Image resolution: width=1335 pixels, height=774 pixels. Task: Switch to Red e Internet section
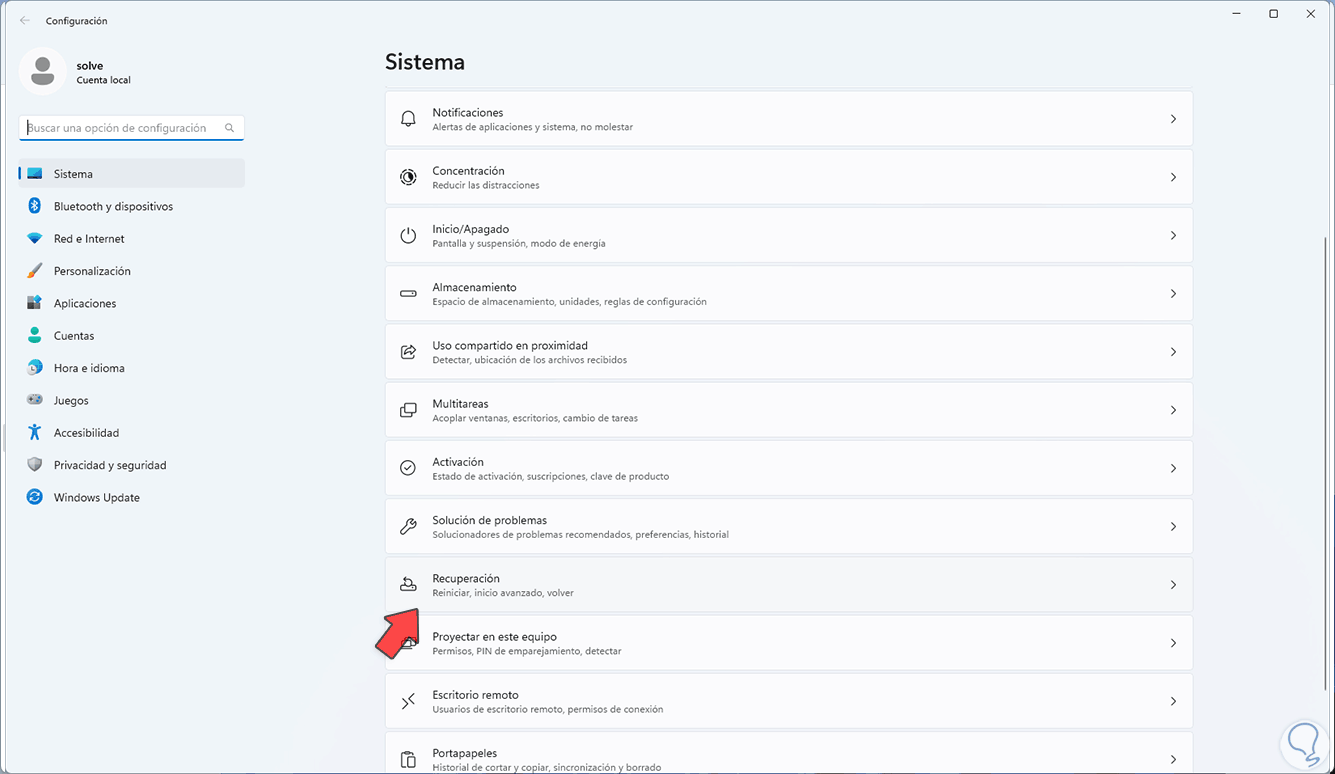point(89,239)
